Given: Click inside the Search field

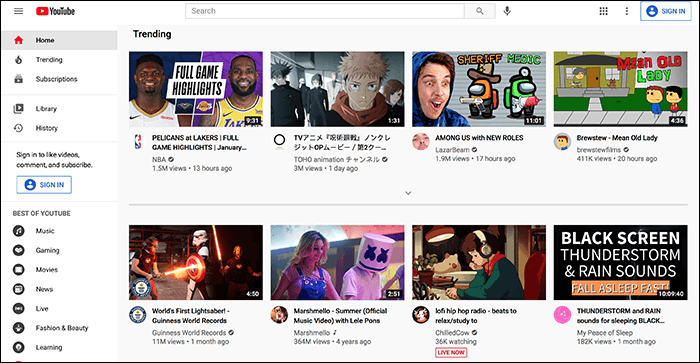Looking at the screenshot, I should click(x=325, y=11).
